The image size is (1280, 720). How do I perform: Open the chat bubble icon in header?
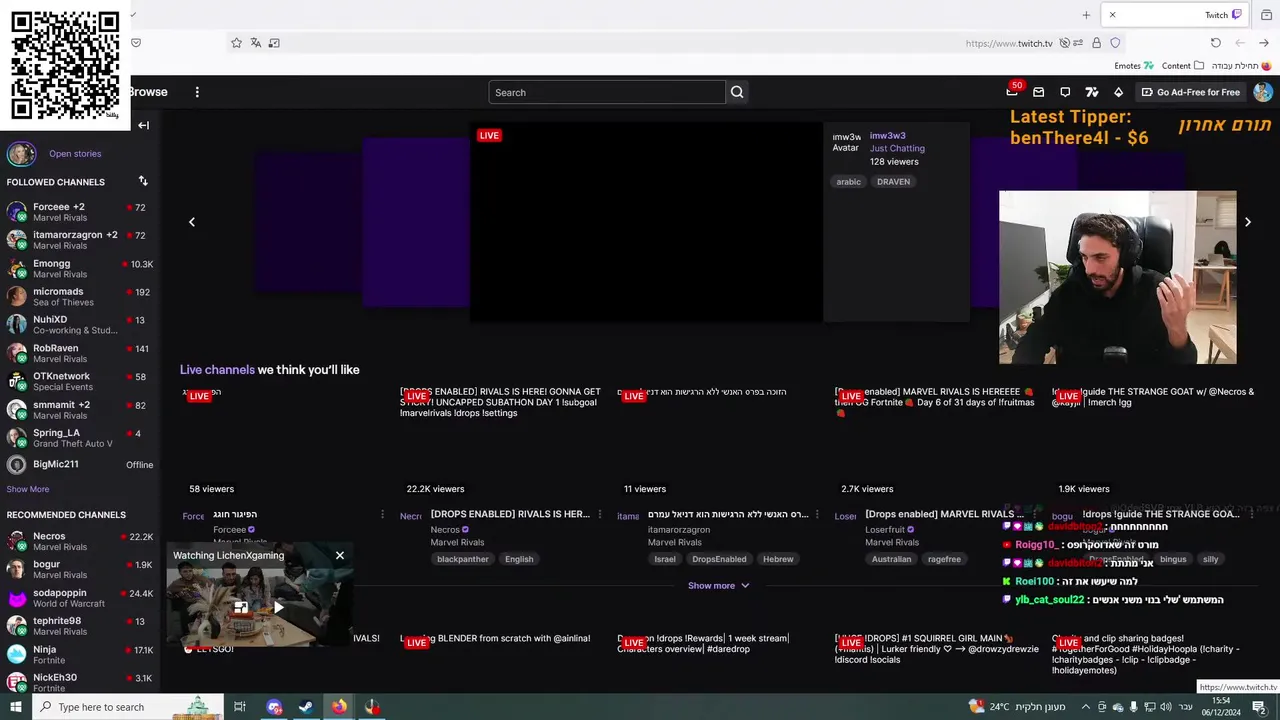pyautogui.click(x=1065, y=92)
